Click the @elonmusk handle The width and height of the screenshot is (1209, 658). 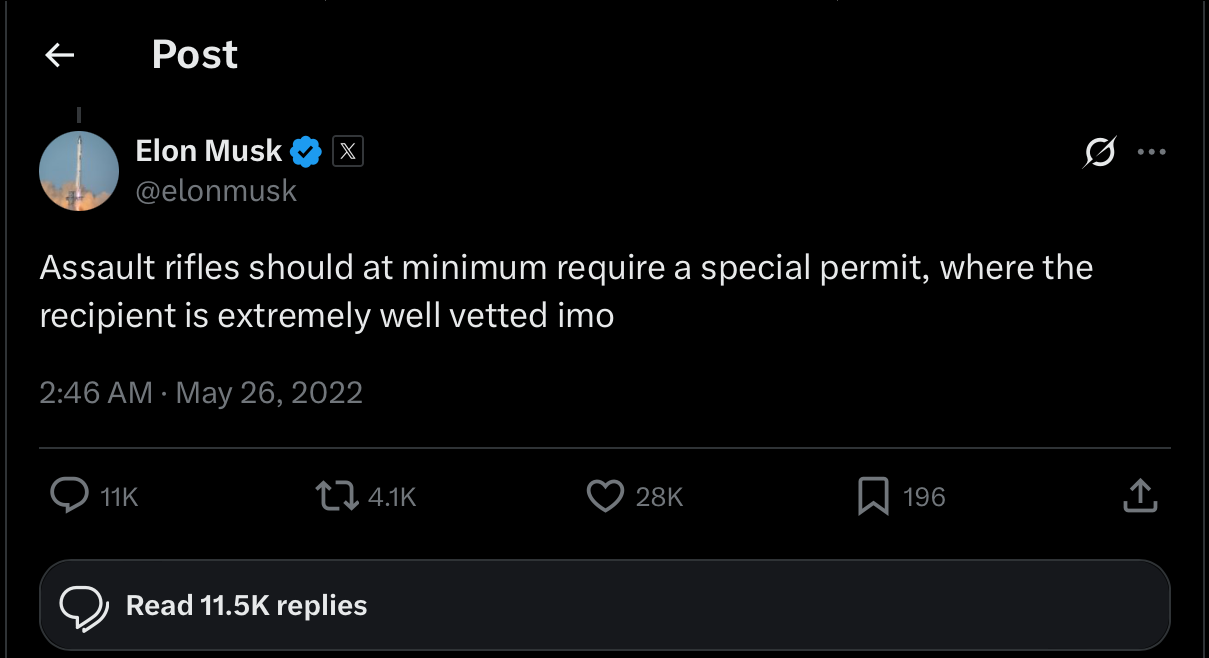pyautogui.click(x=216, y=191)
